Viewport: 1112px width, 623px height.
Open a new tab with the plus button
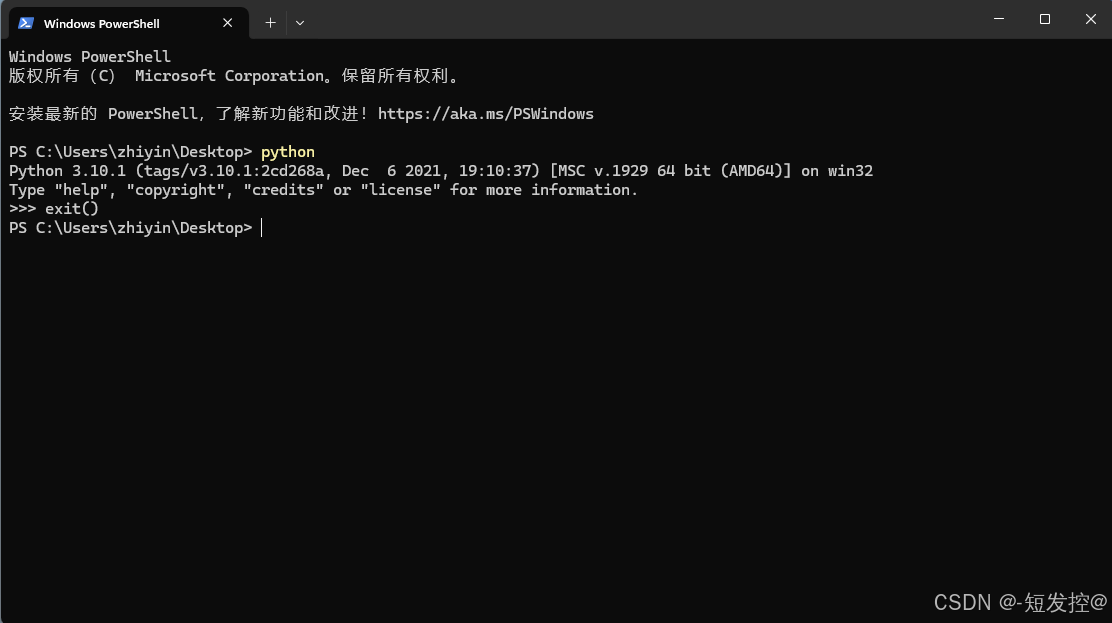pos(270,22)
